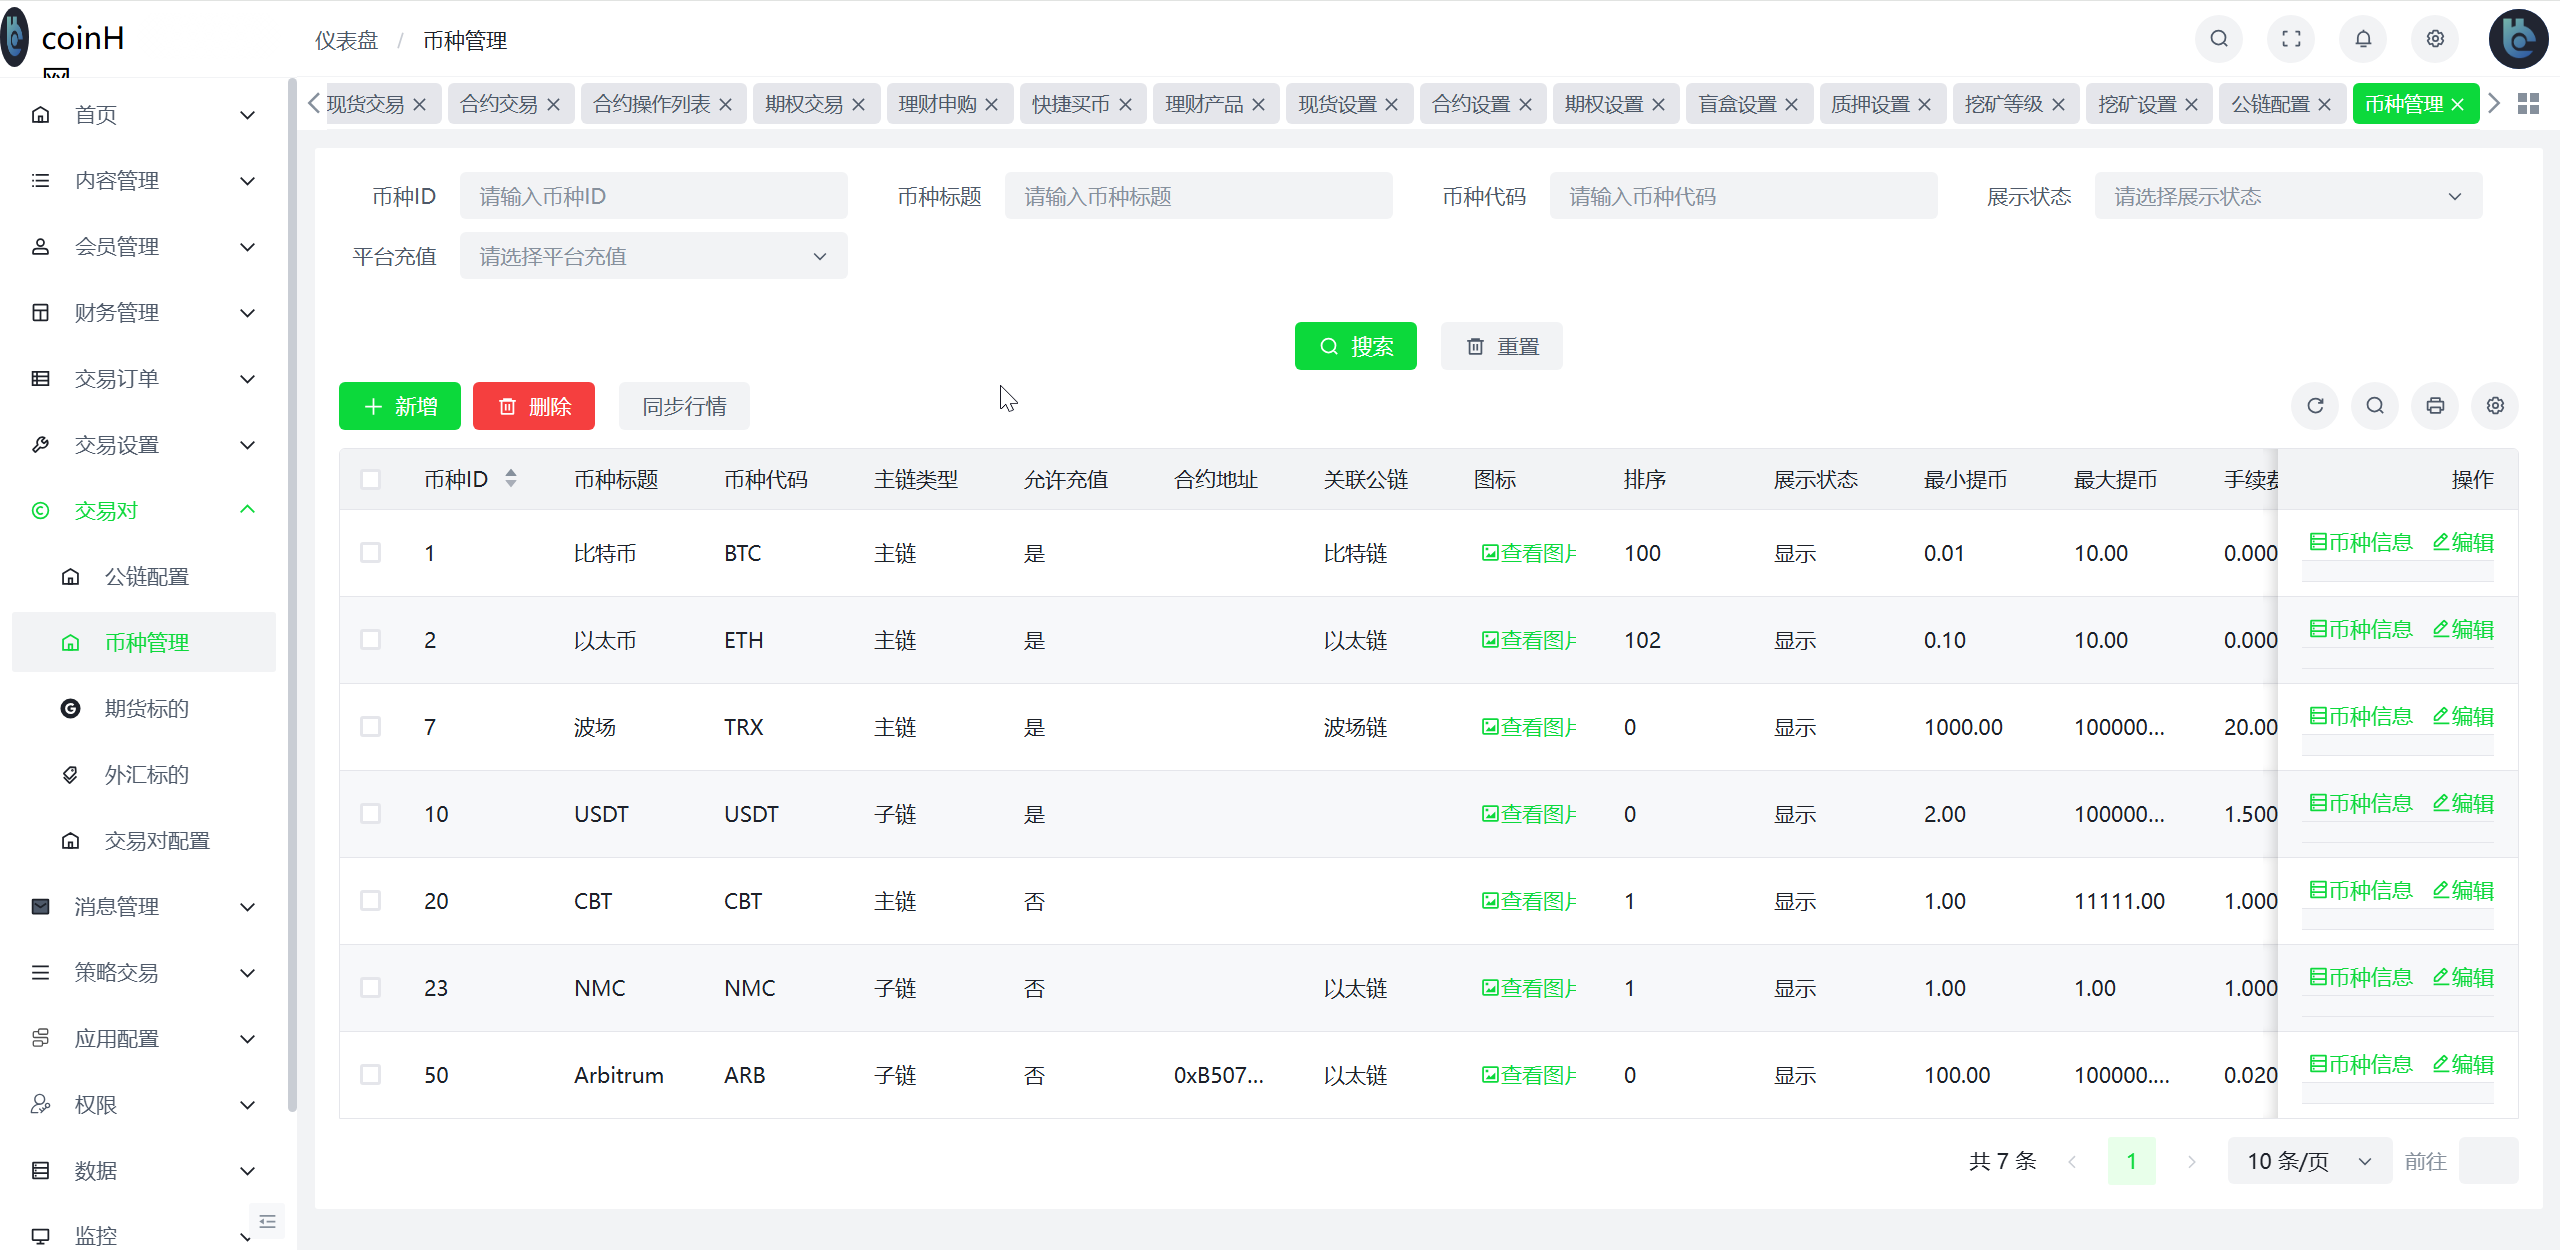Image resolution: width=2560 pixels, height=1250 pixels.
Task: View the image link for 比特币
Action: click(x=1528, y=552)
